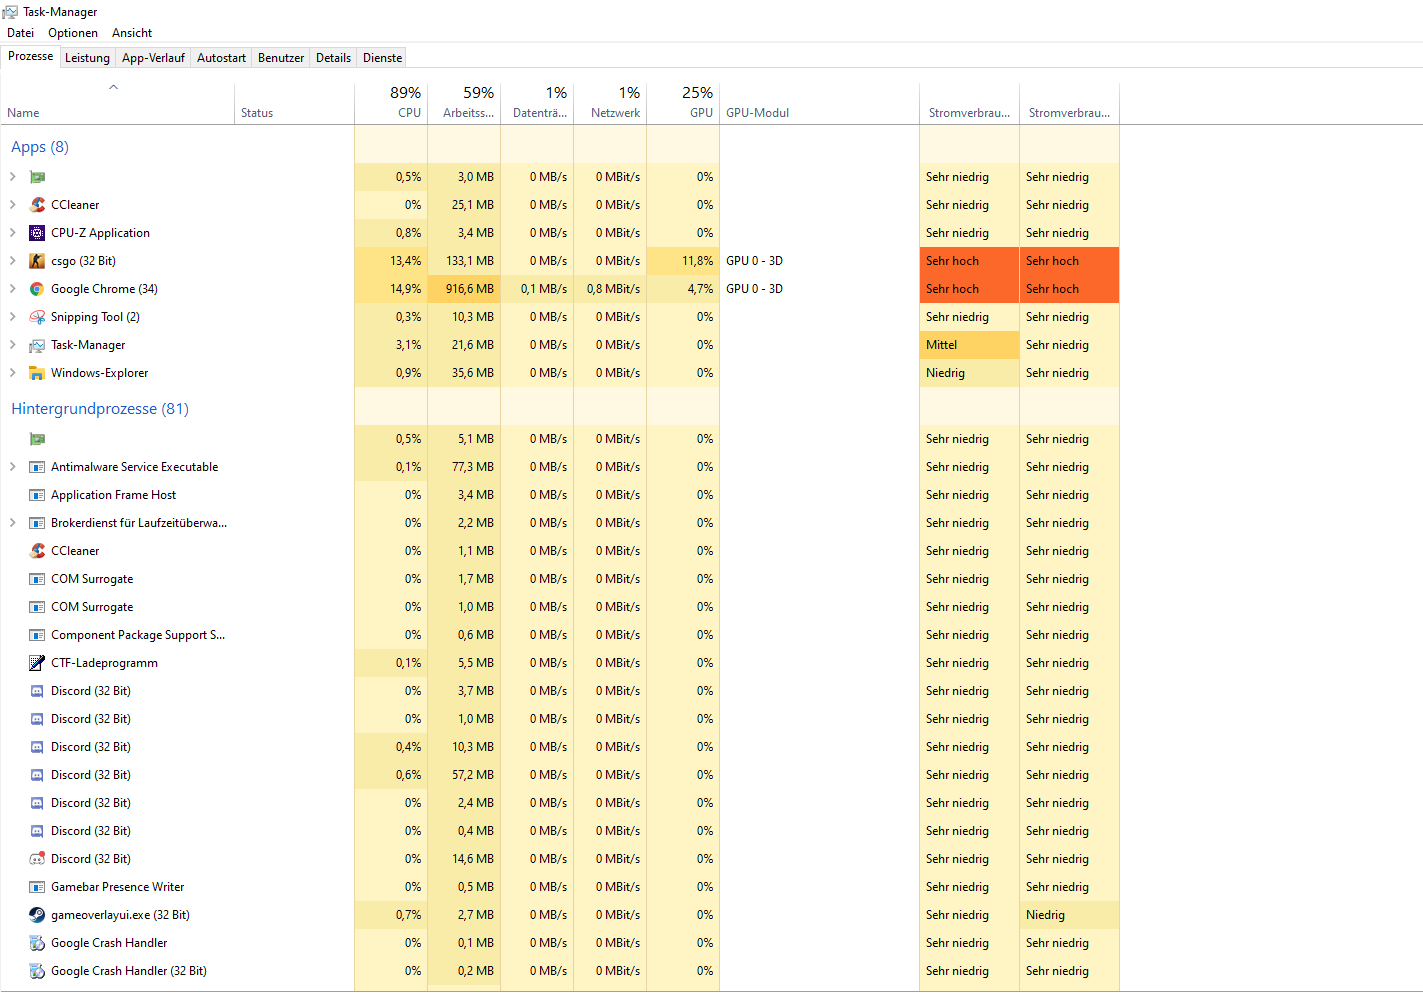Expand Snipping Tool (2) entry
The height and width of the screenshot is (999, 1423).
13,317
